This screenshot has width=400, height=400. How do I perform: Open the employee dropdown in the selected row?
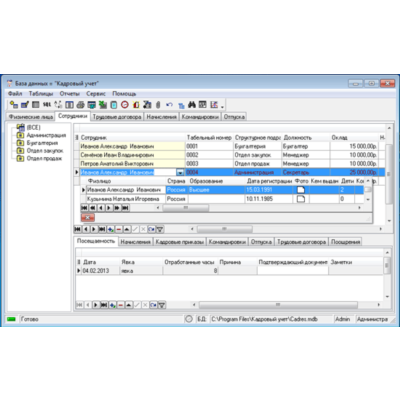coord(180,172)
